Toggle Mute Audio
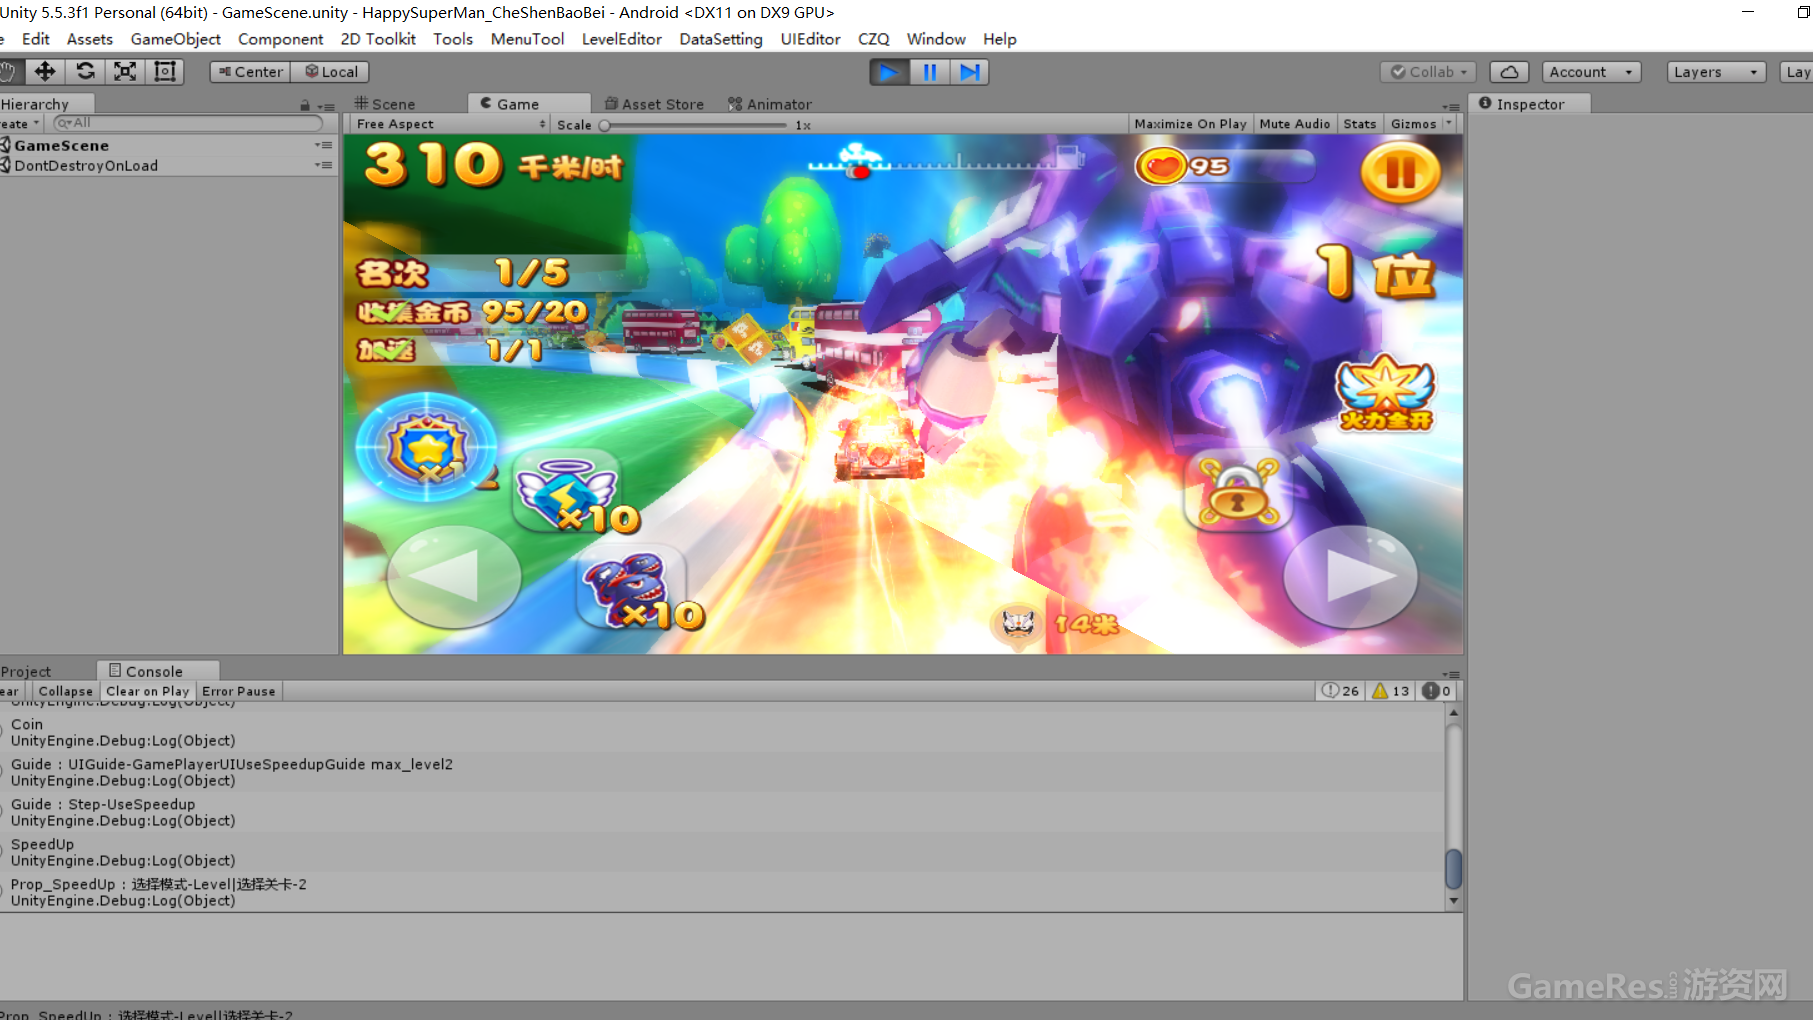This screenshot has width=1813, height=1020. pyautogui.click(x=1295, y=124)
